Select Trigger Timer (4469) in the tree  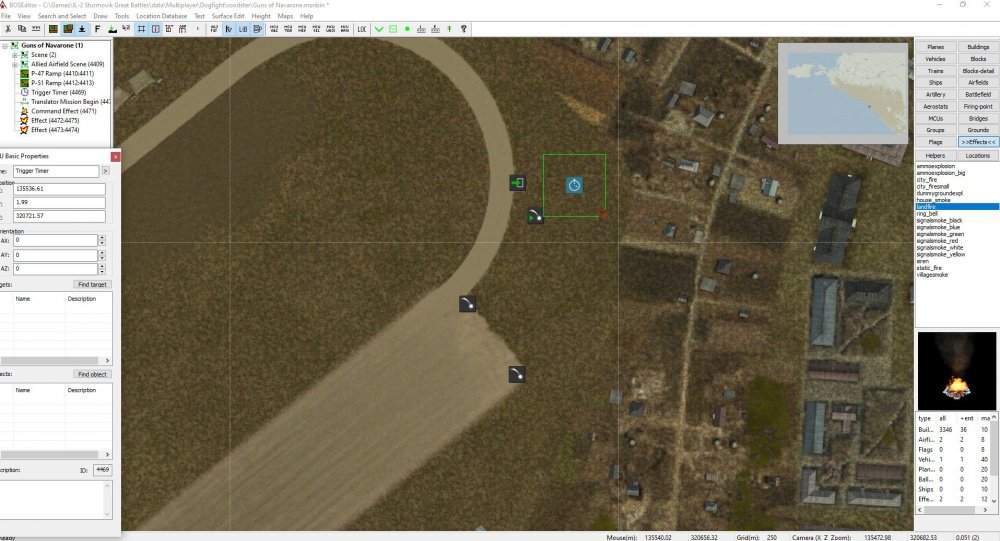pos(58,93)
